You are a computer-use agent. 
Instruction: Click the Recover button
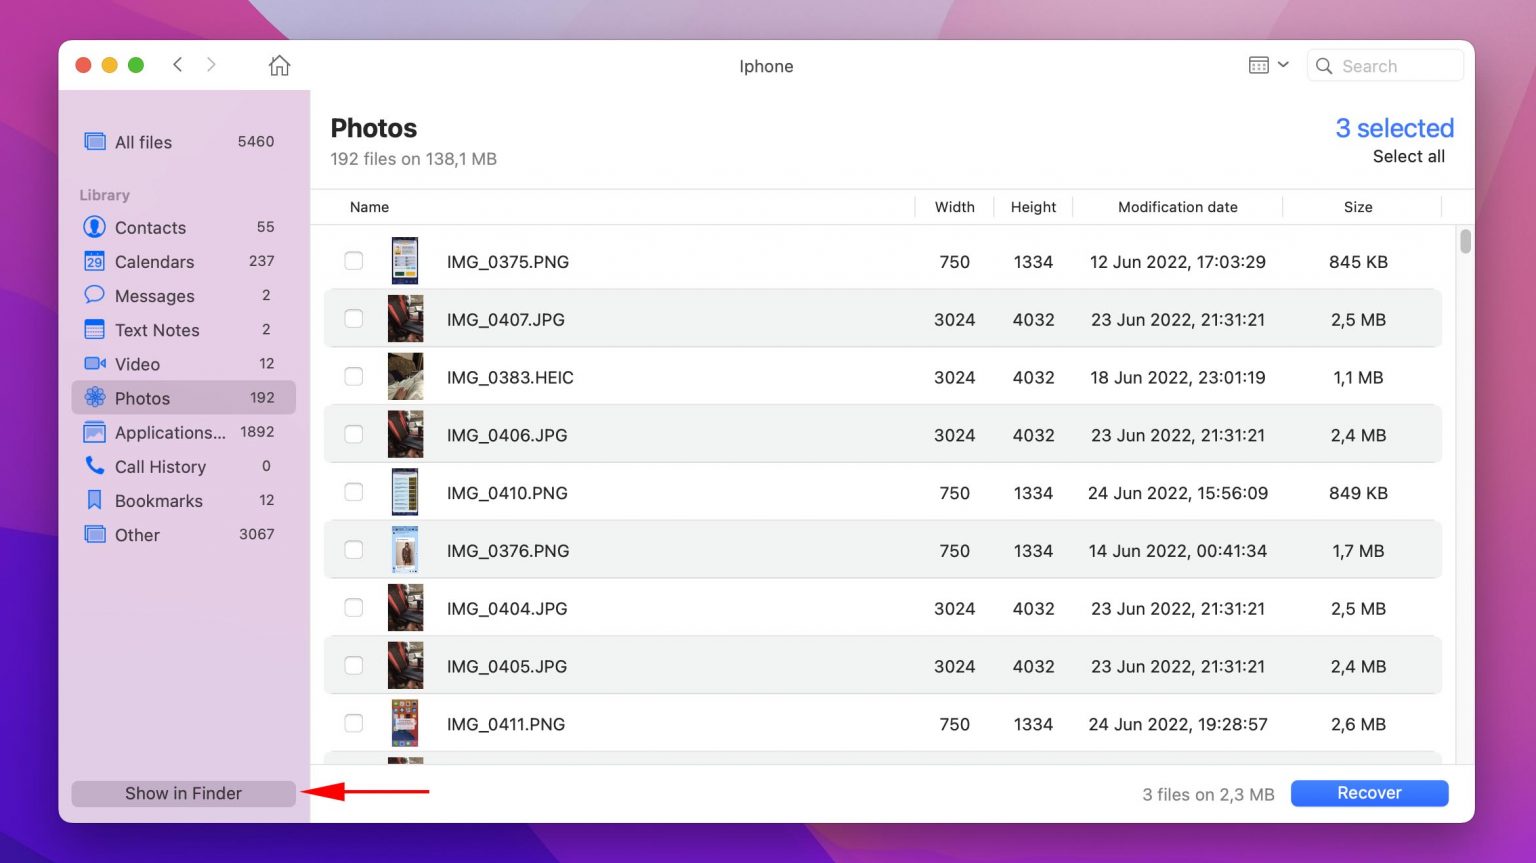pos(1369,792)
